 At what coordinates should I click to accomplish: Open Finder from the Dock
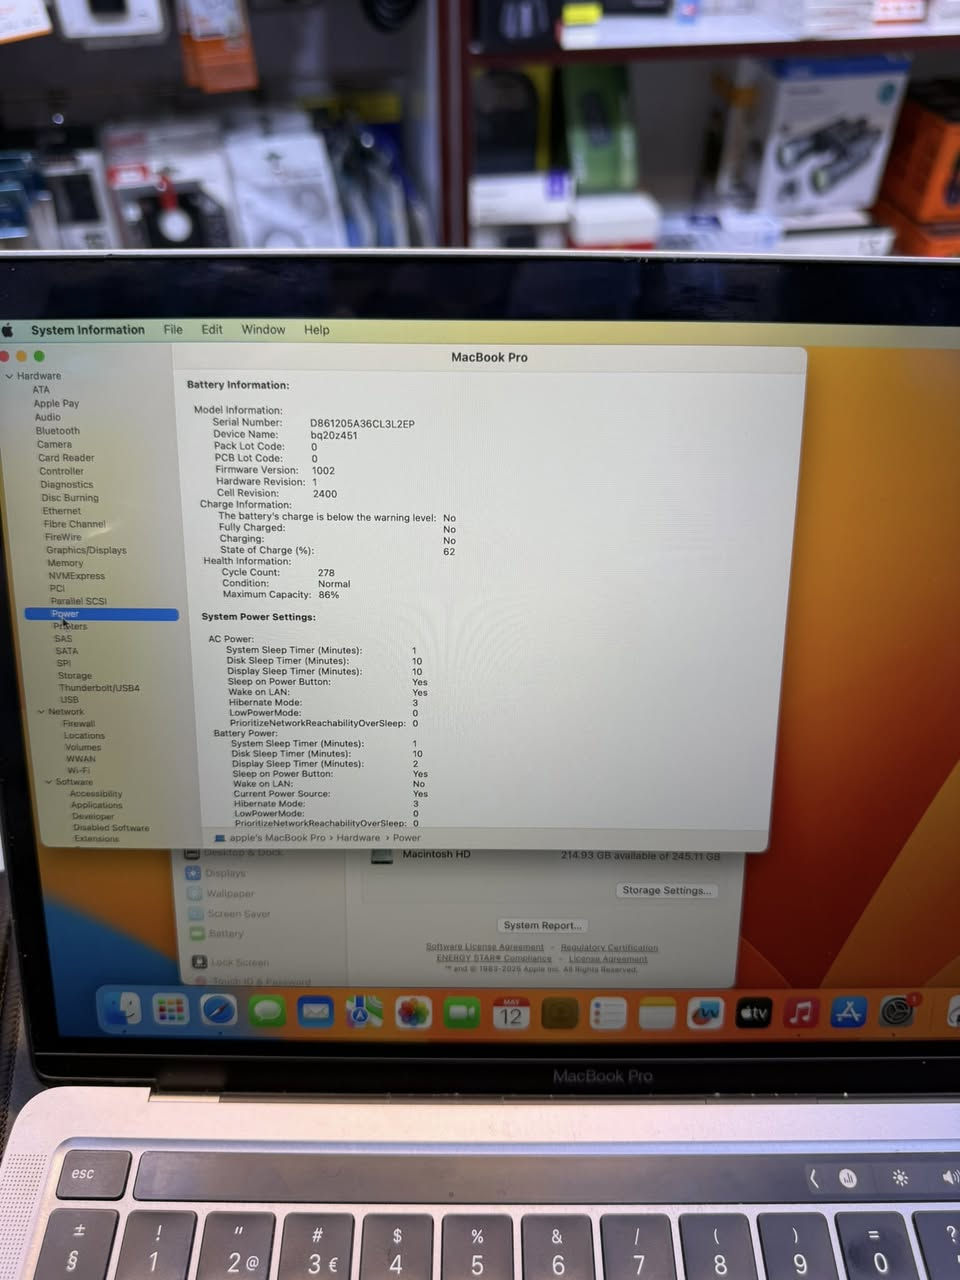pos(121,1010)
